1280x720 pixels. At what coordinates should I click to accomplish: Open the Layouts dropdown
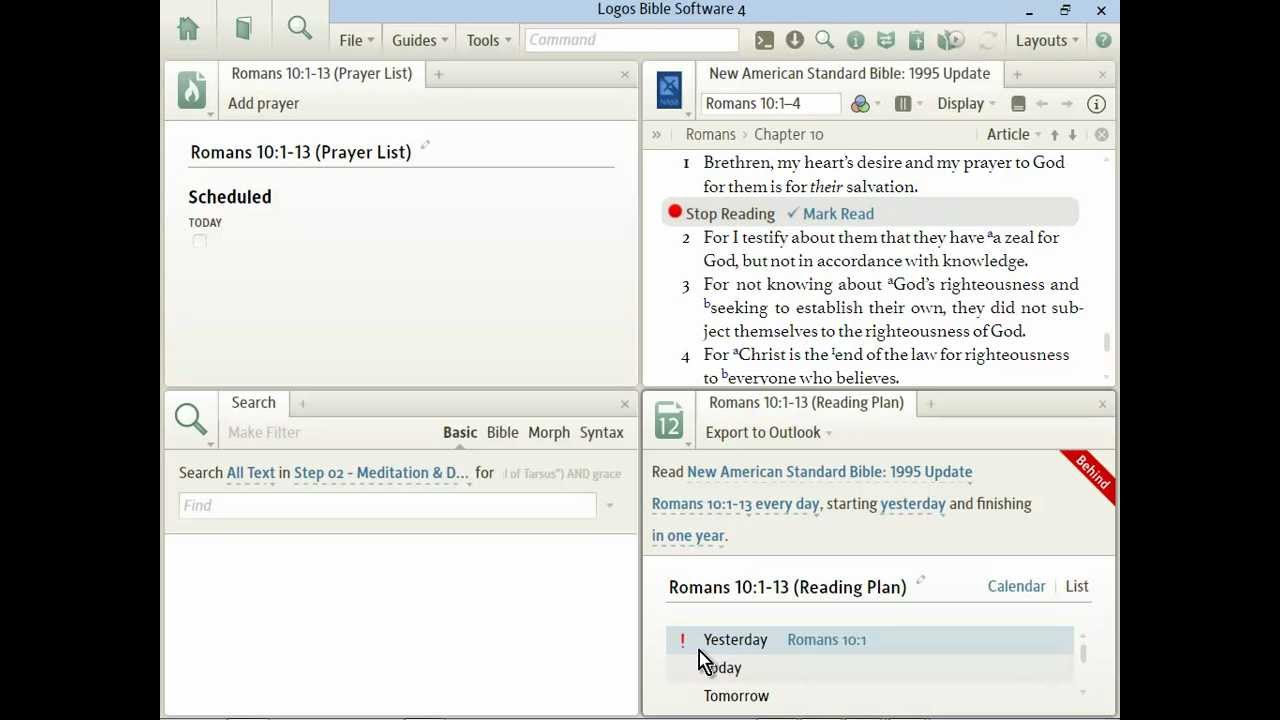pos(1047,40)
